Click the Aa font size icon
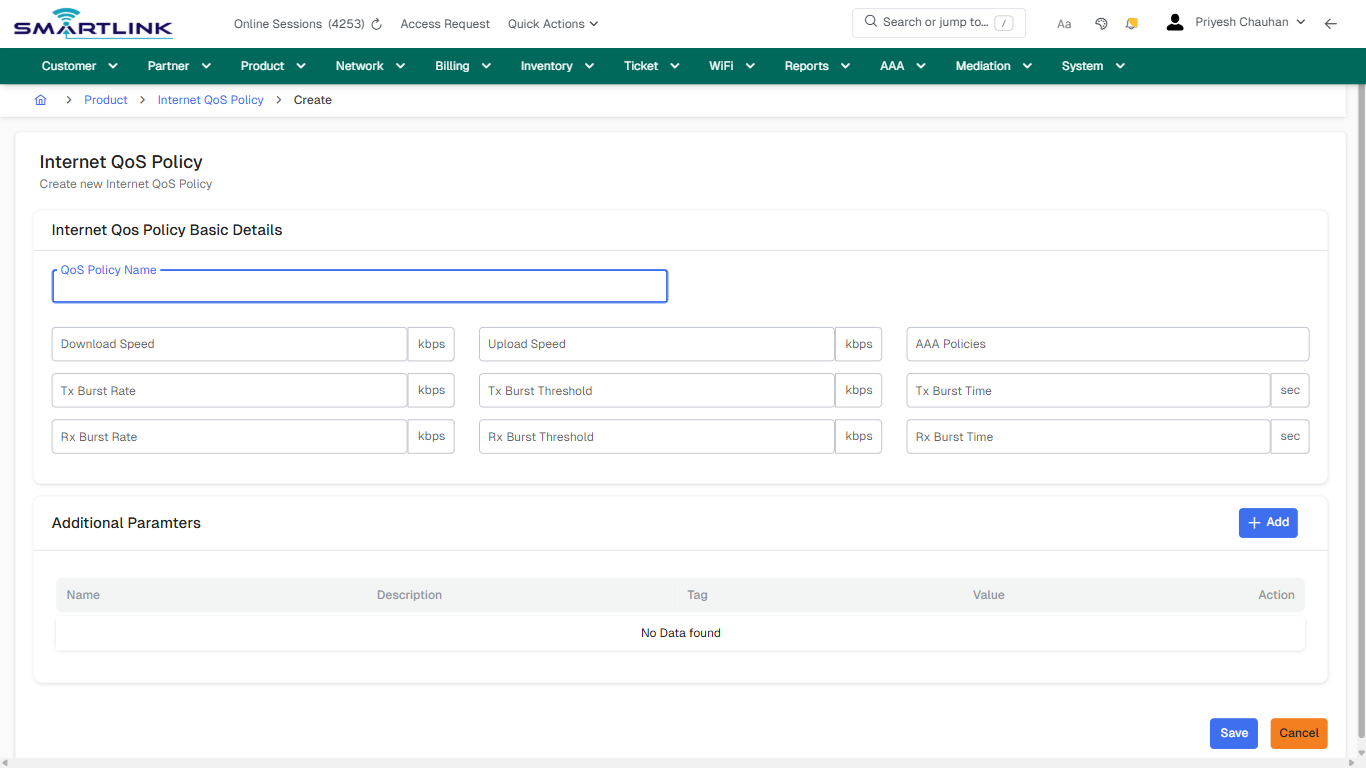The image size is (1366, 768). (1063, 23)
